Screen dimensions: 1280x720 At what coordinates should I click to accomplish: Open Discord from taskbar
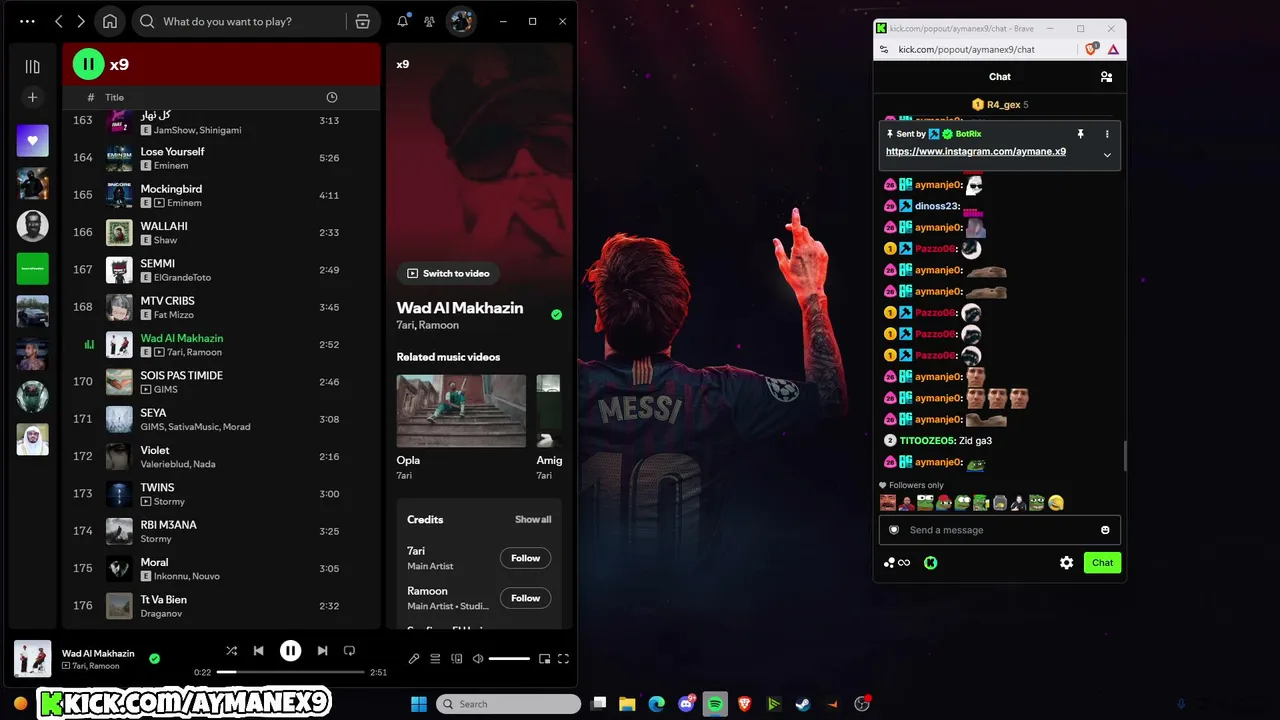tap(686, 704)
